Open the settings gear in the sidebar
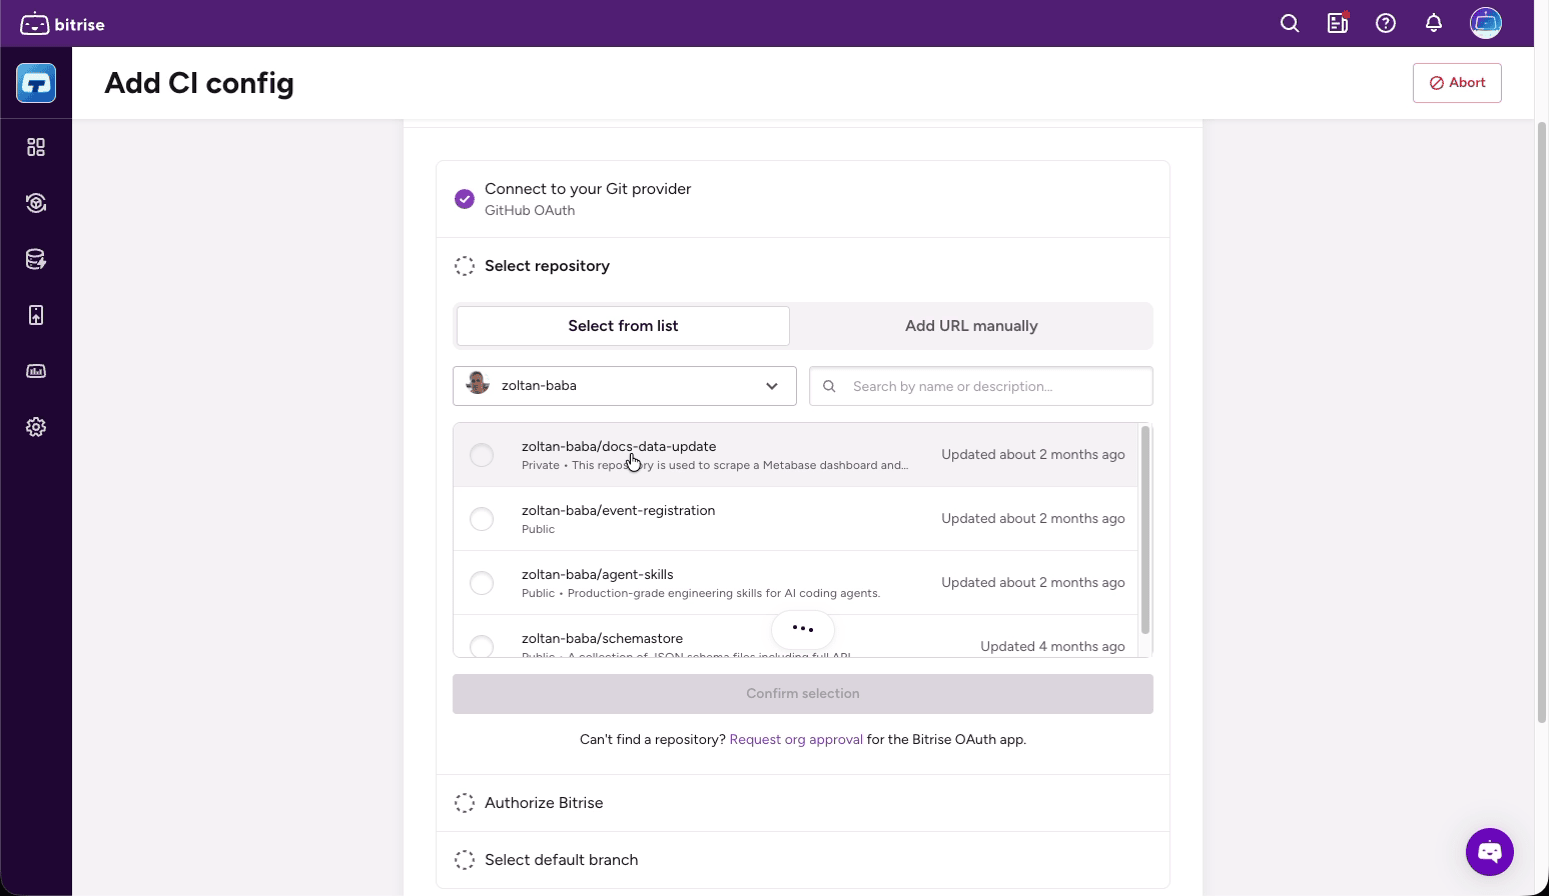Viewport: 1549px width, 896px height. coord(36,427)
